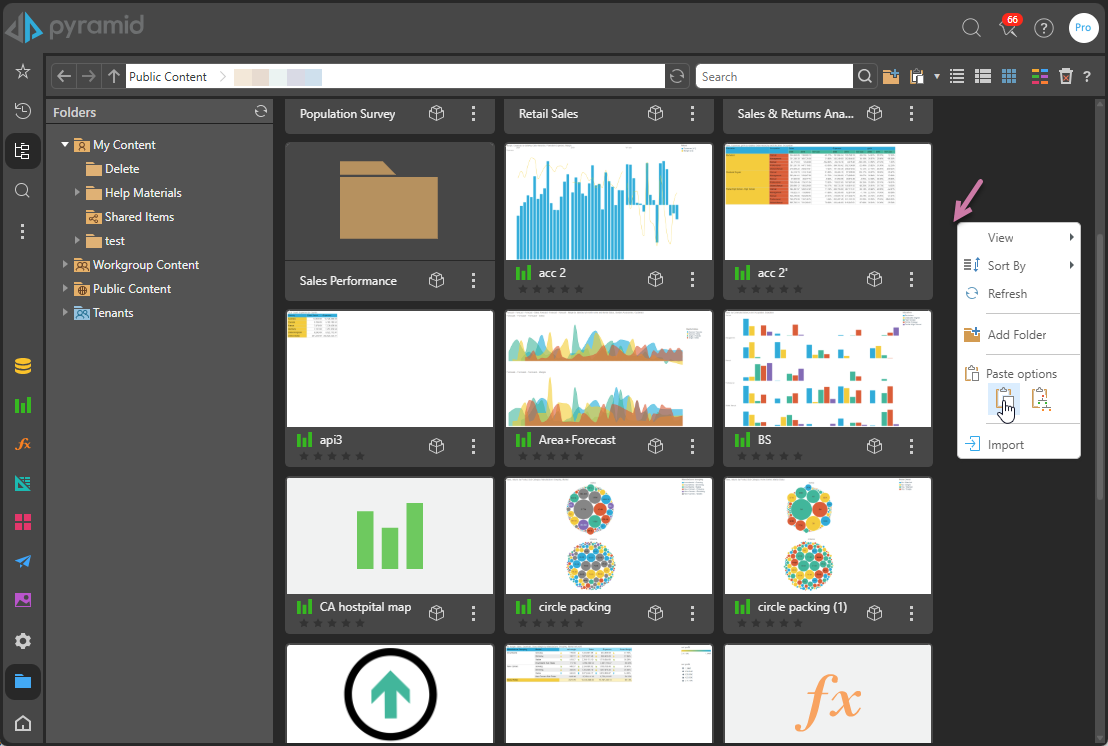
Task: Select Add Folder in the context menu
Action: pos(1016,335)
